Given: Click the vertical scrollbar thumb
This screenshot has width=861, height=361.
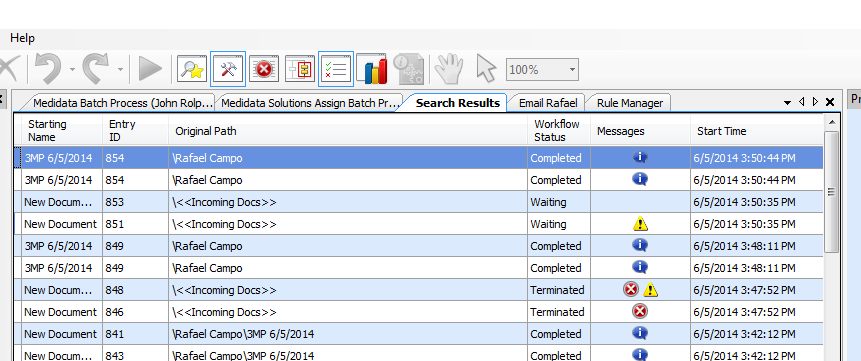Looking at the screenshot, I should (831, 192).
